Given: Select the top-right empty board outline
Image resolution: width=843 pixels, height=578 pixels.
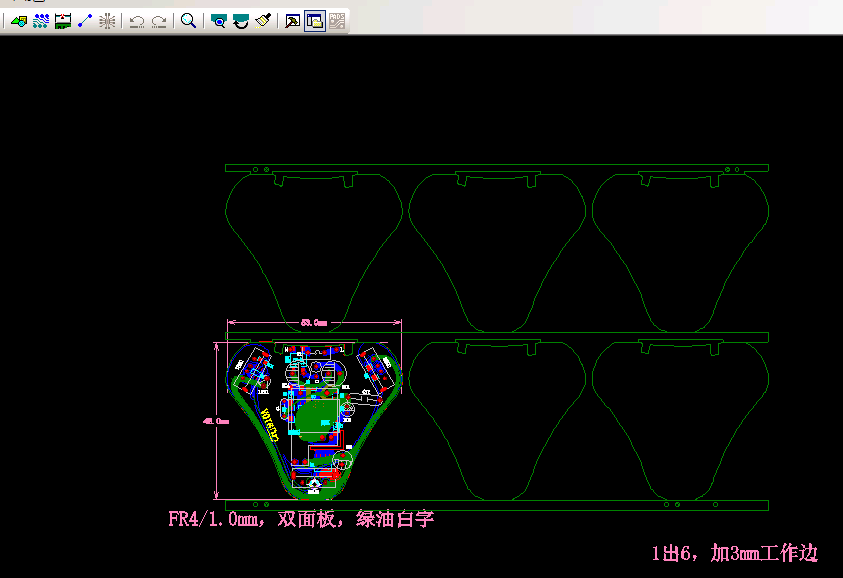Looking at the screenshot, I should pyautogui.click(x=679, y=252).
